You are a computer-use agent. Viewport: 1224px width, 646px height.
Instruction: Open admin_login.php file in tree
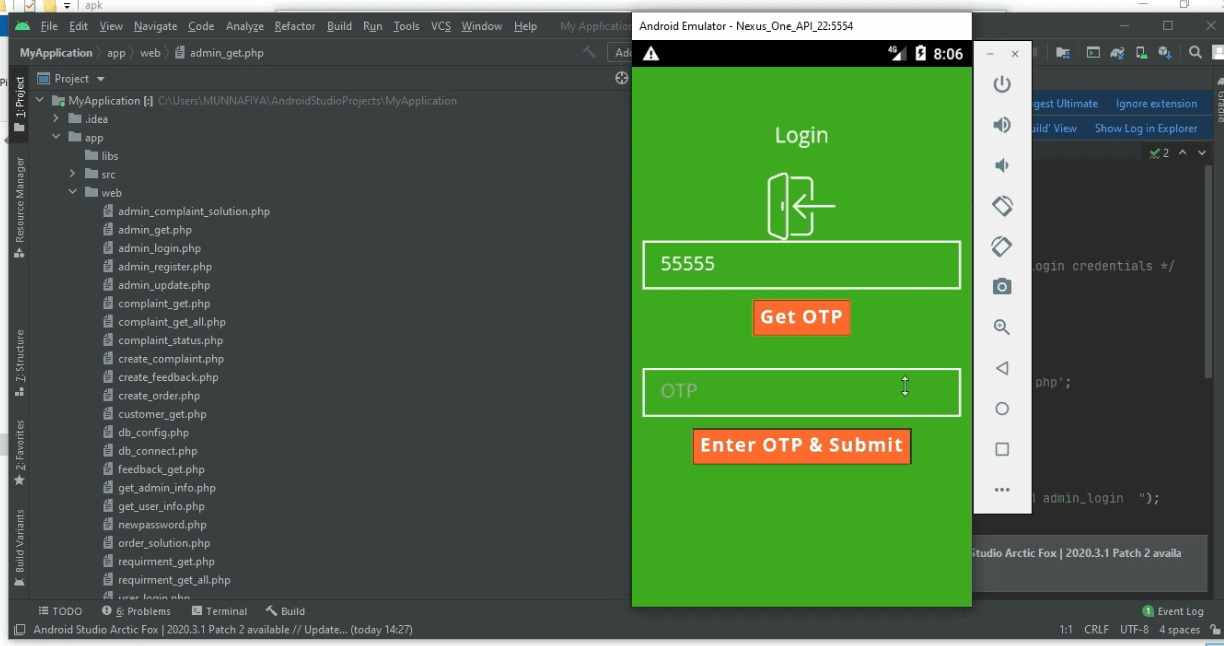click(x=159, y=248)
